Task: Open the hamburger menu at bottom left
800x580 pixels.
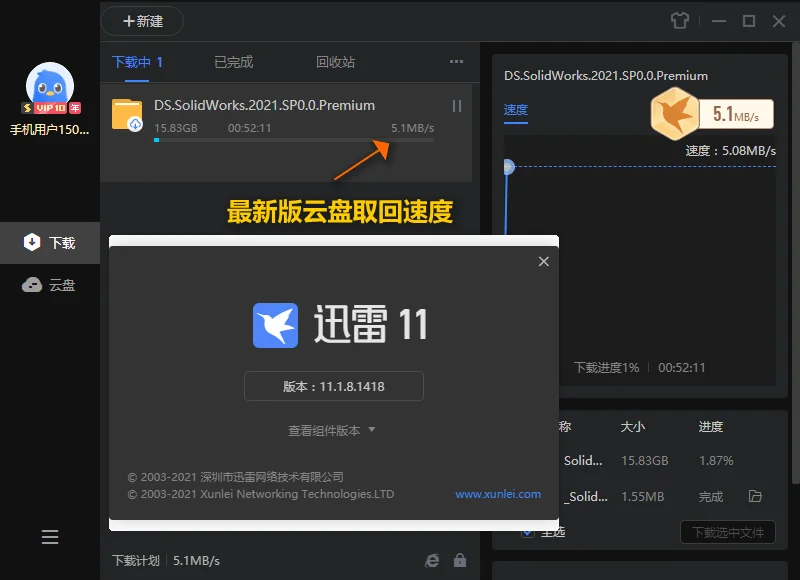Action: pos(50,537)
